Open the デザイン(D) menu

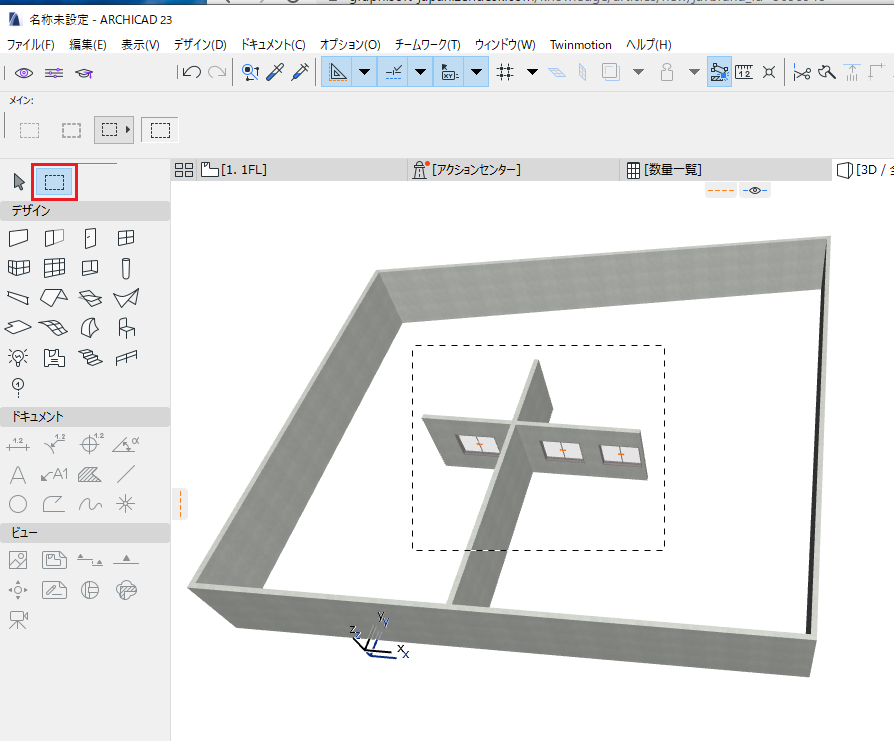point(200,44)
